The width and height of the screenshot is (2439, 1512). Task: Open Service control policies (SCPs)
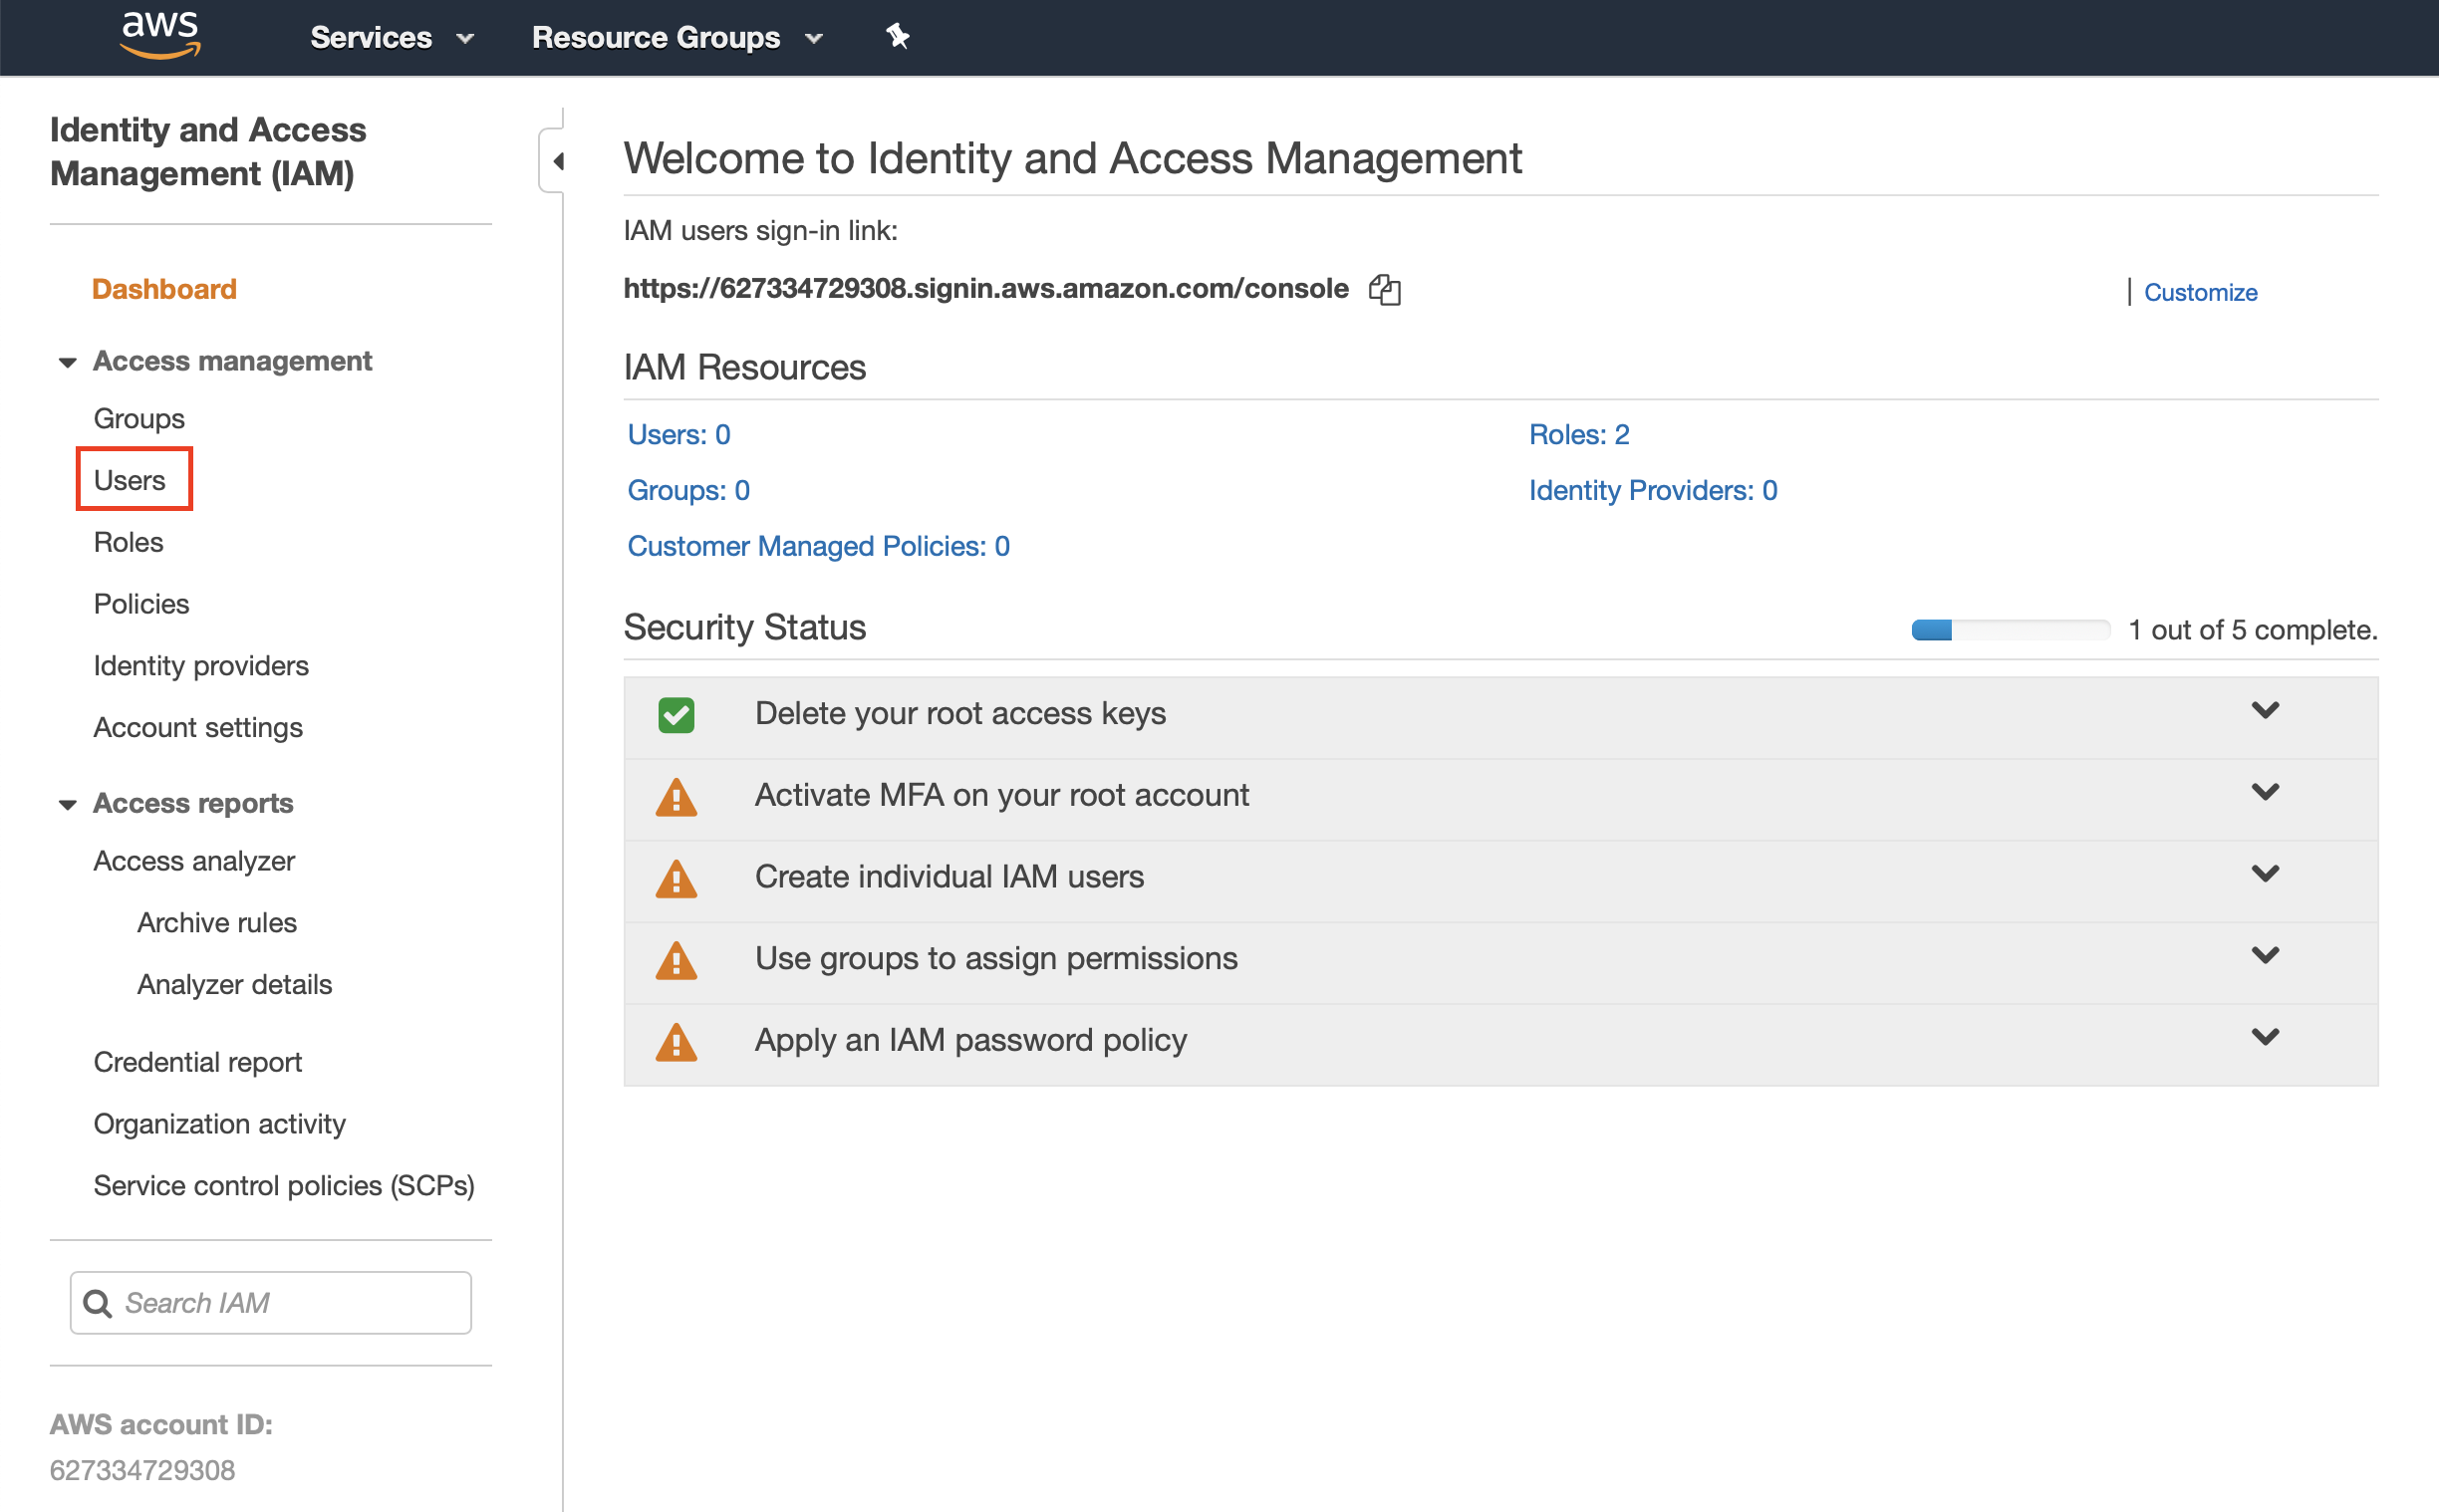click(284, 1186)
